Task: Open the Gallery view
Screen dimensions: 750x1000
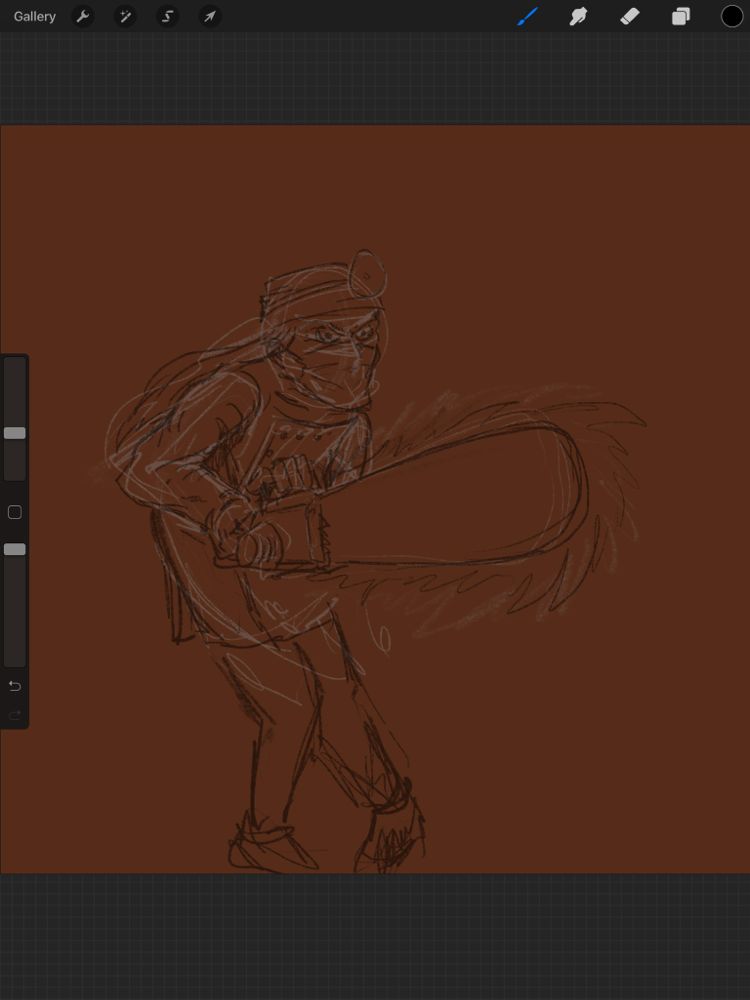Action: [x=34, y=17]
